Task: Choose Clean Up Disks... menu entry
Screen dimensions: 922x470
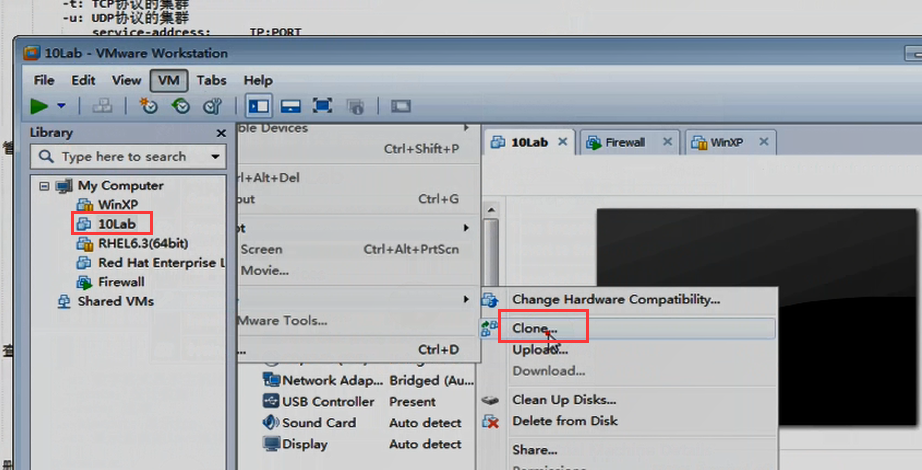Action: coord(629,400)
